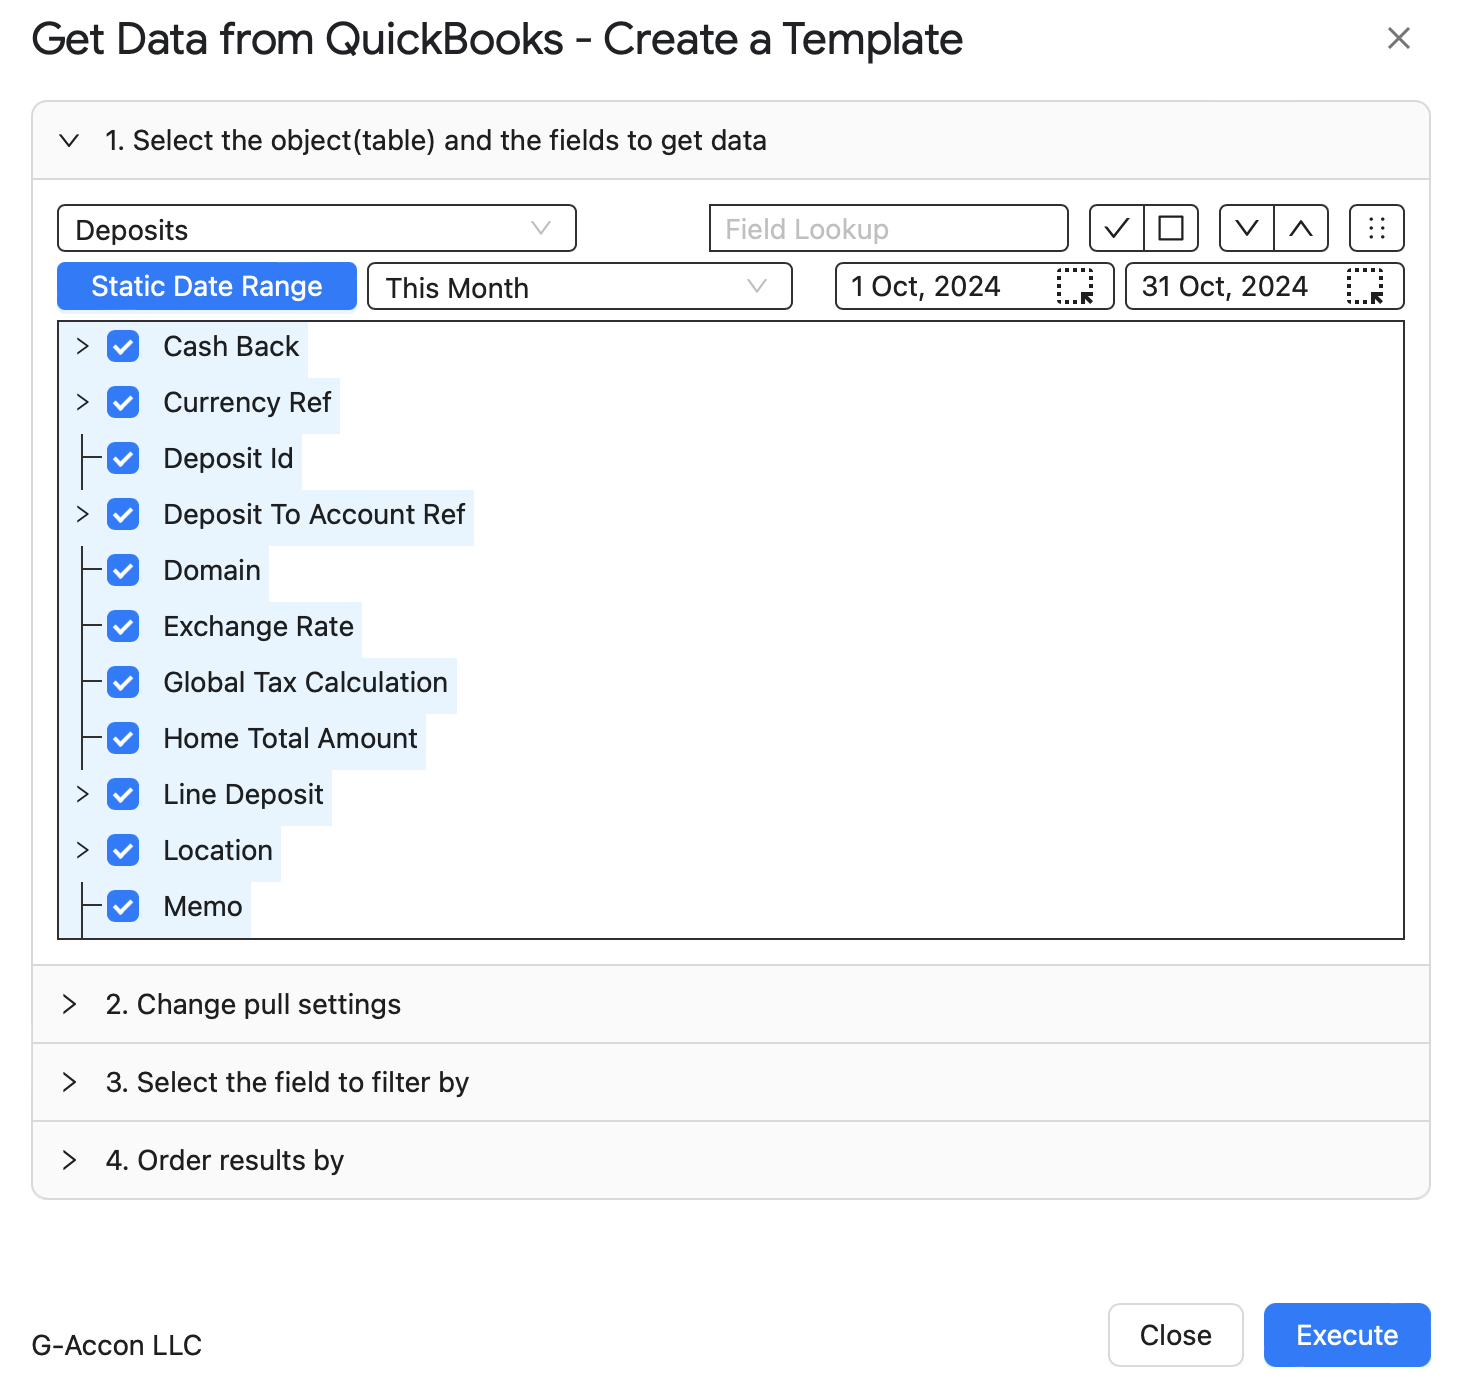Pick cell for end date 31 Oct, 2024
This screenshot has height=1390, width=1464.
point(1365,286)
